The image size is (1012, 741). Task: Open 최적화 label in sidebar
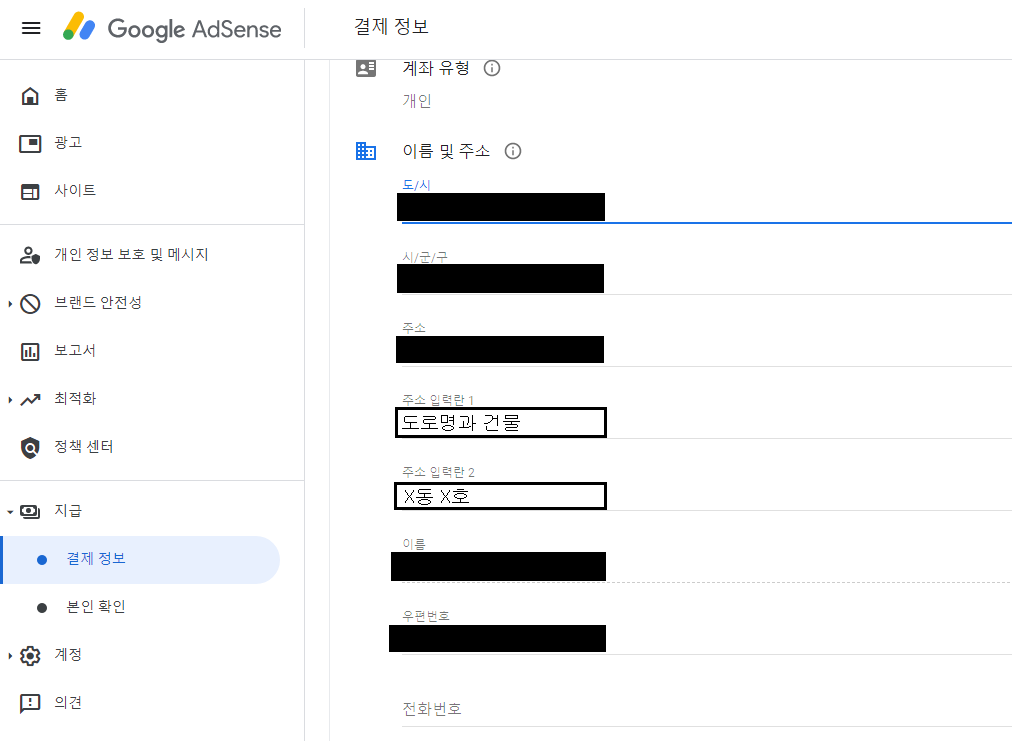[x=75, y=399]
